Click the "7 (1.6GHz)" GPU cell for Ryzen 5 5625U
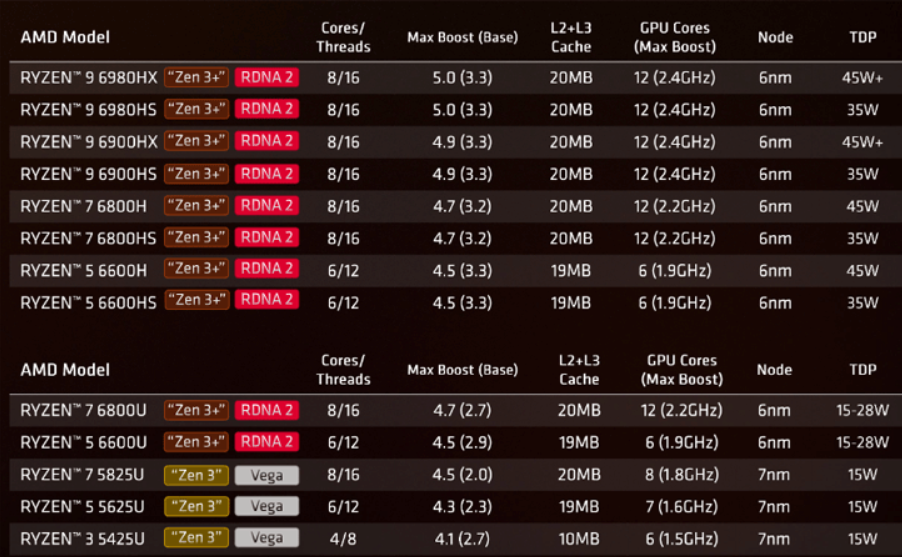The image size is (902, 557). (x=682, y=507)
